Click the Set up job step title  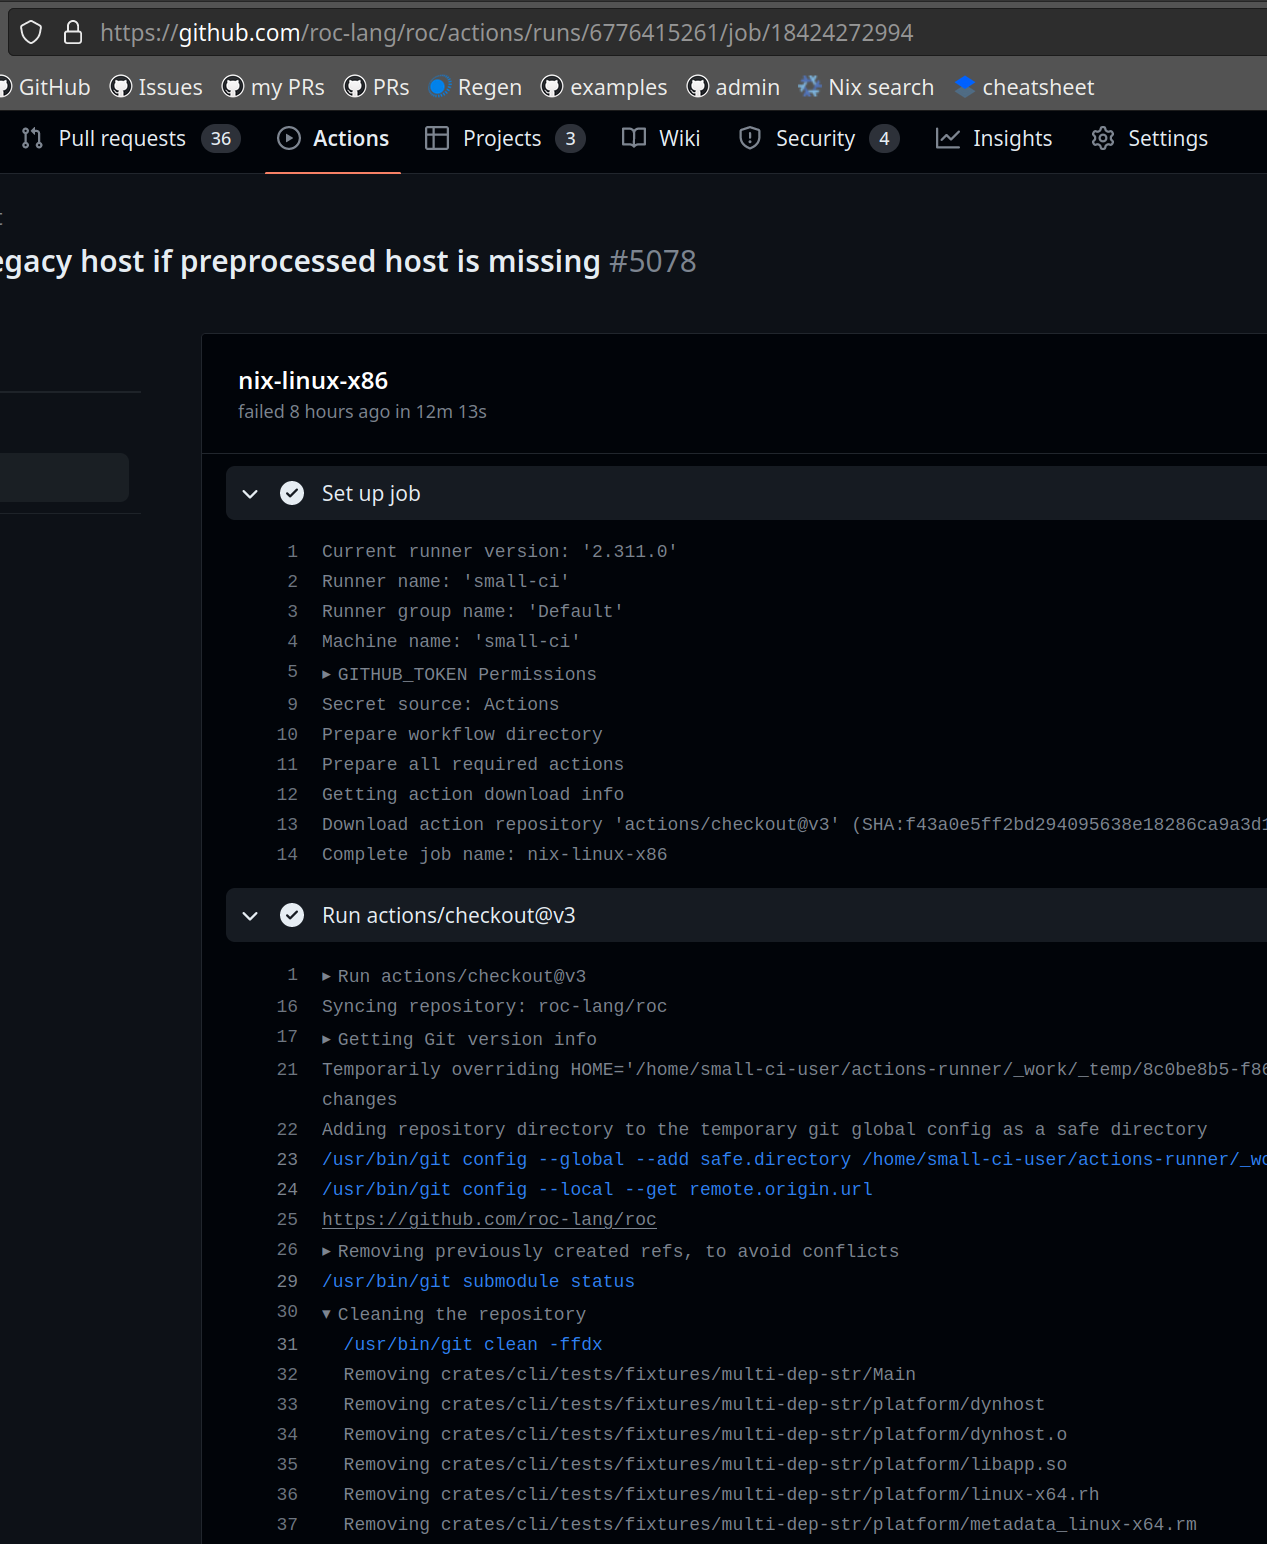[371, 493]
